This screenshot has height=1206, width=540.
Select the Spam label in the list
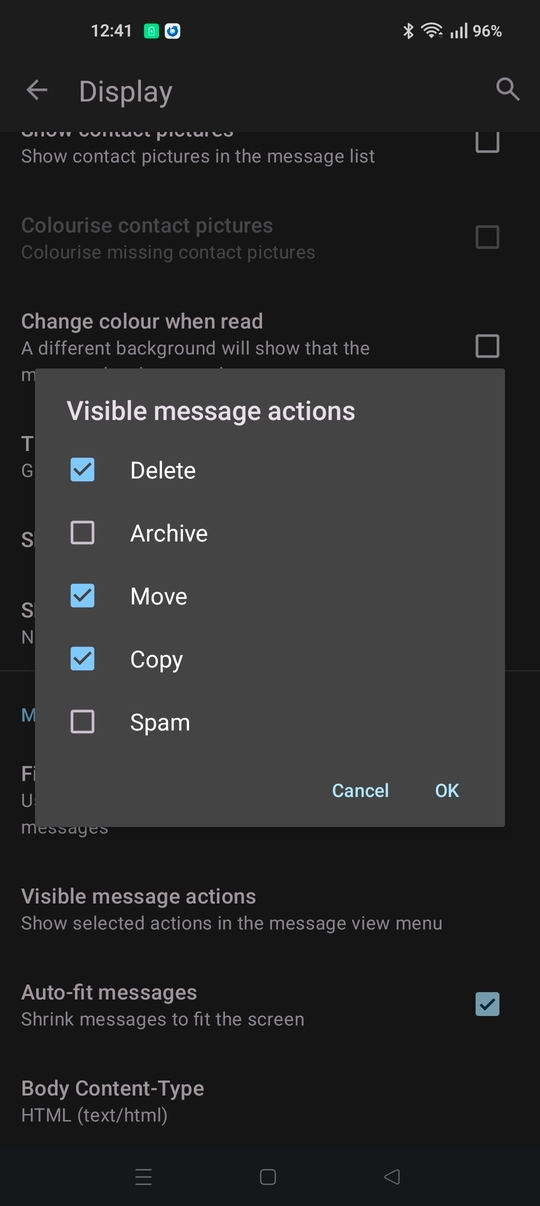point(160,722)
